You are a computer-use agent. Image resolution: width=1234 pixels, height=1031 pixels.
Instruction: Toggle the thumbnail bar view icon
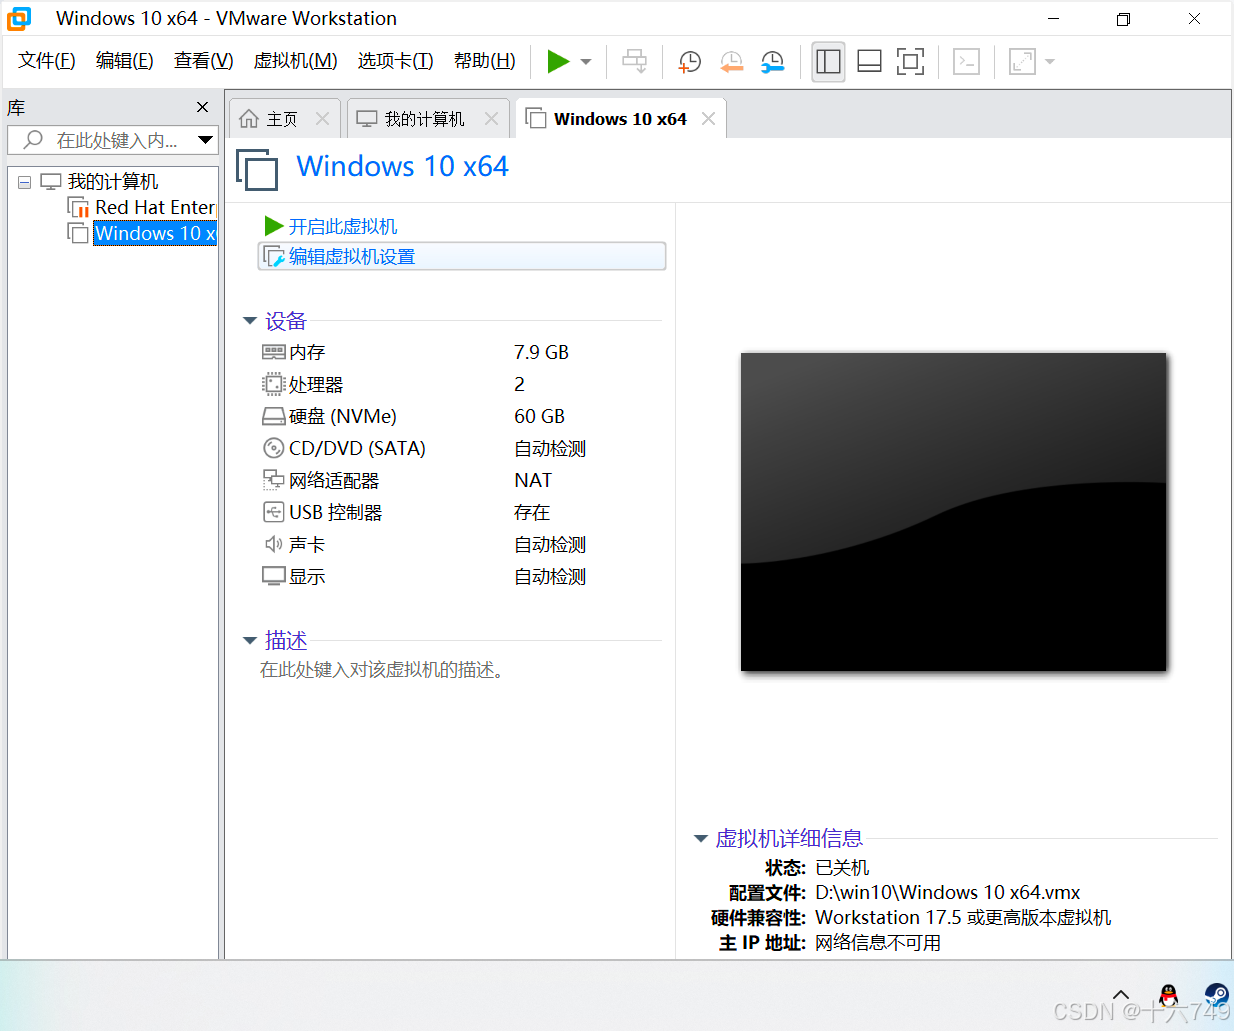click(x=869, y=62)
